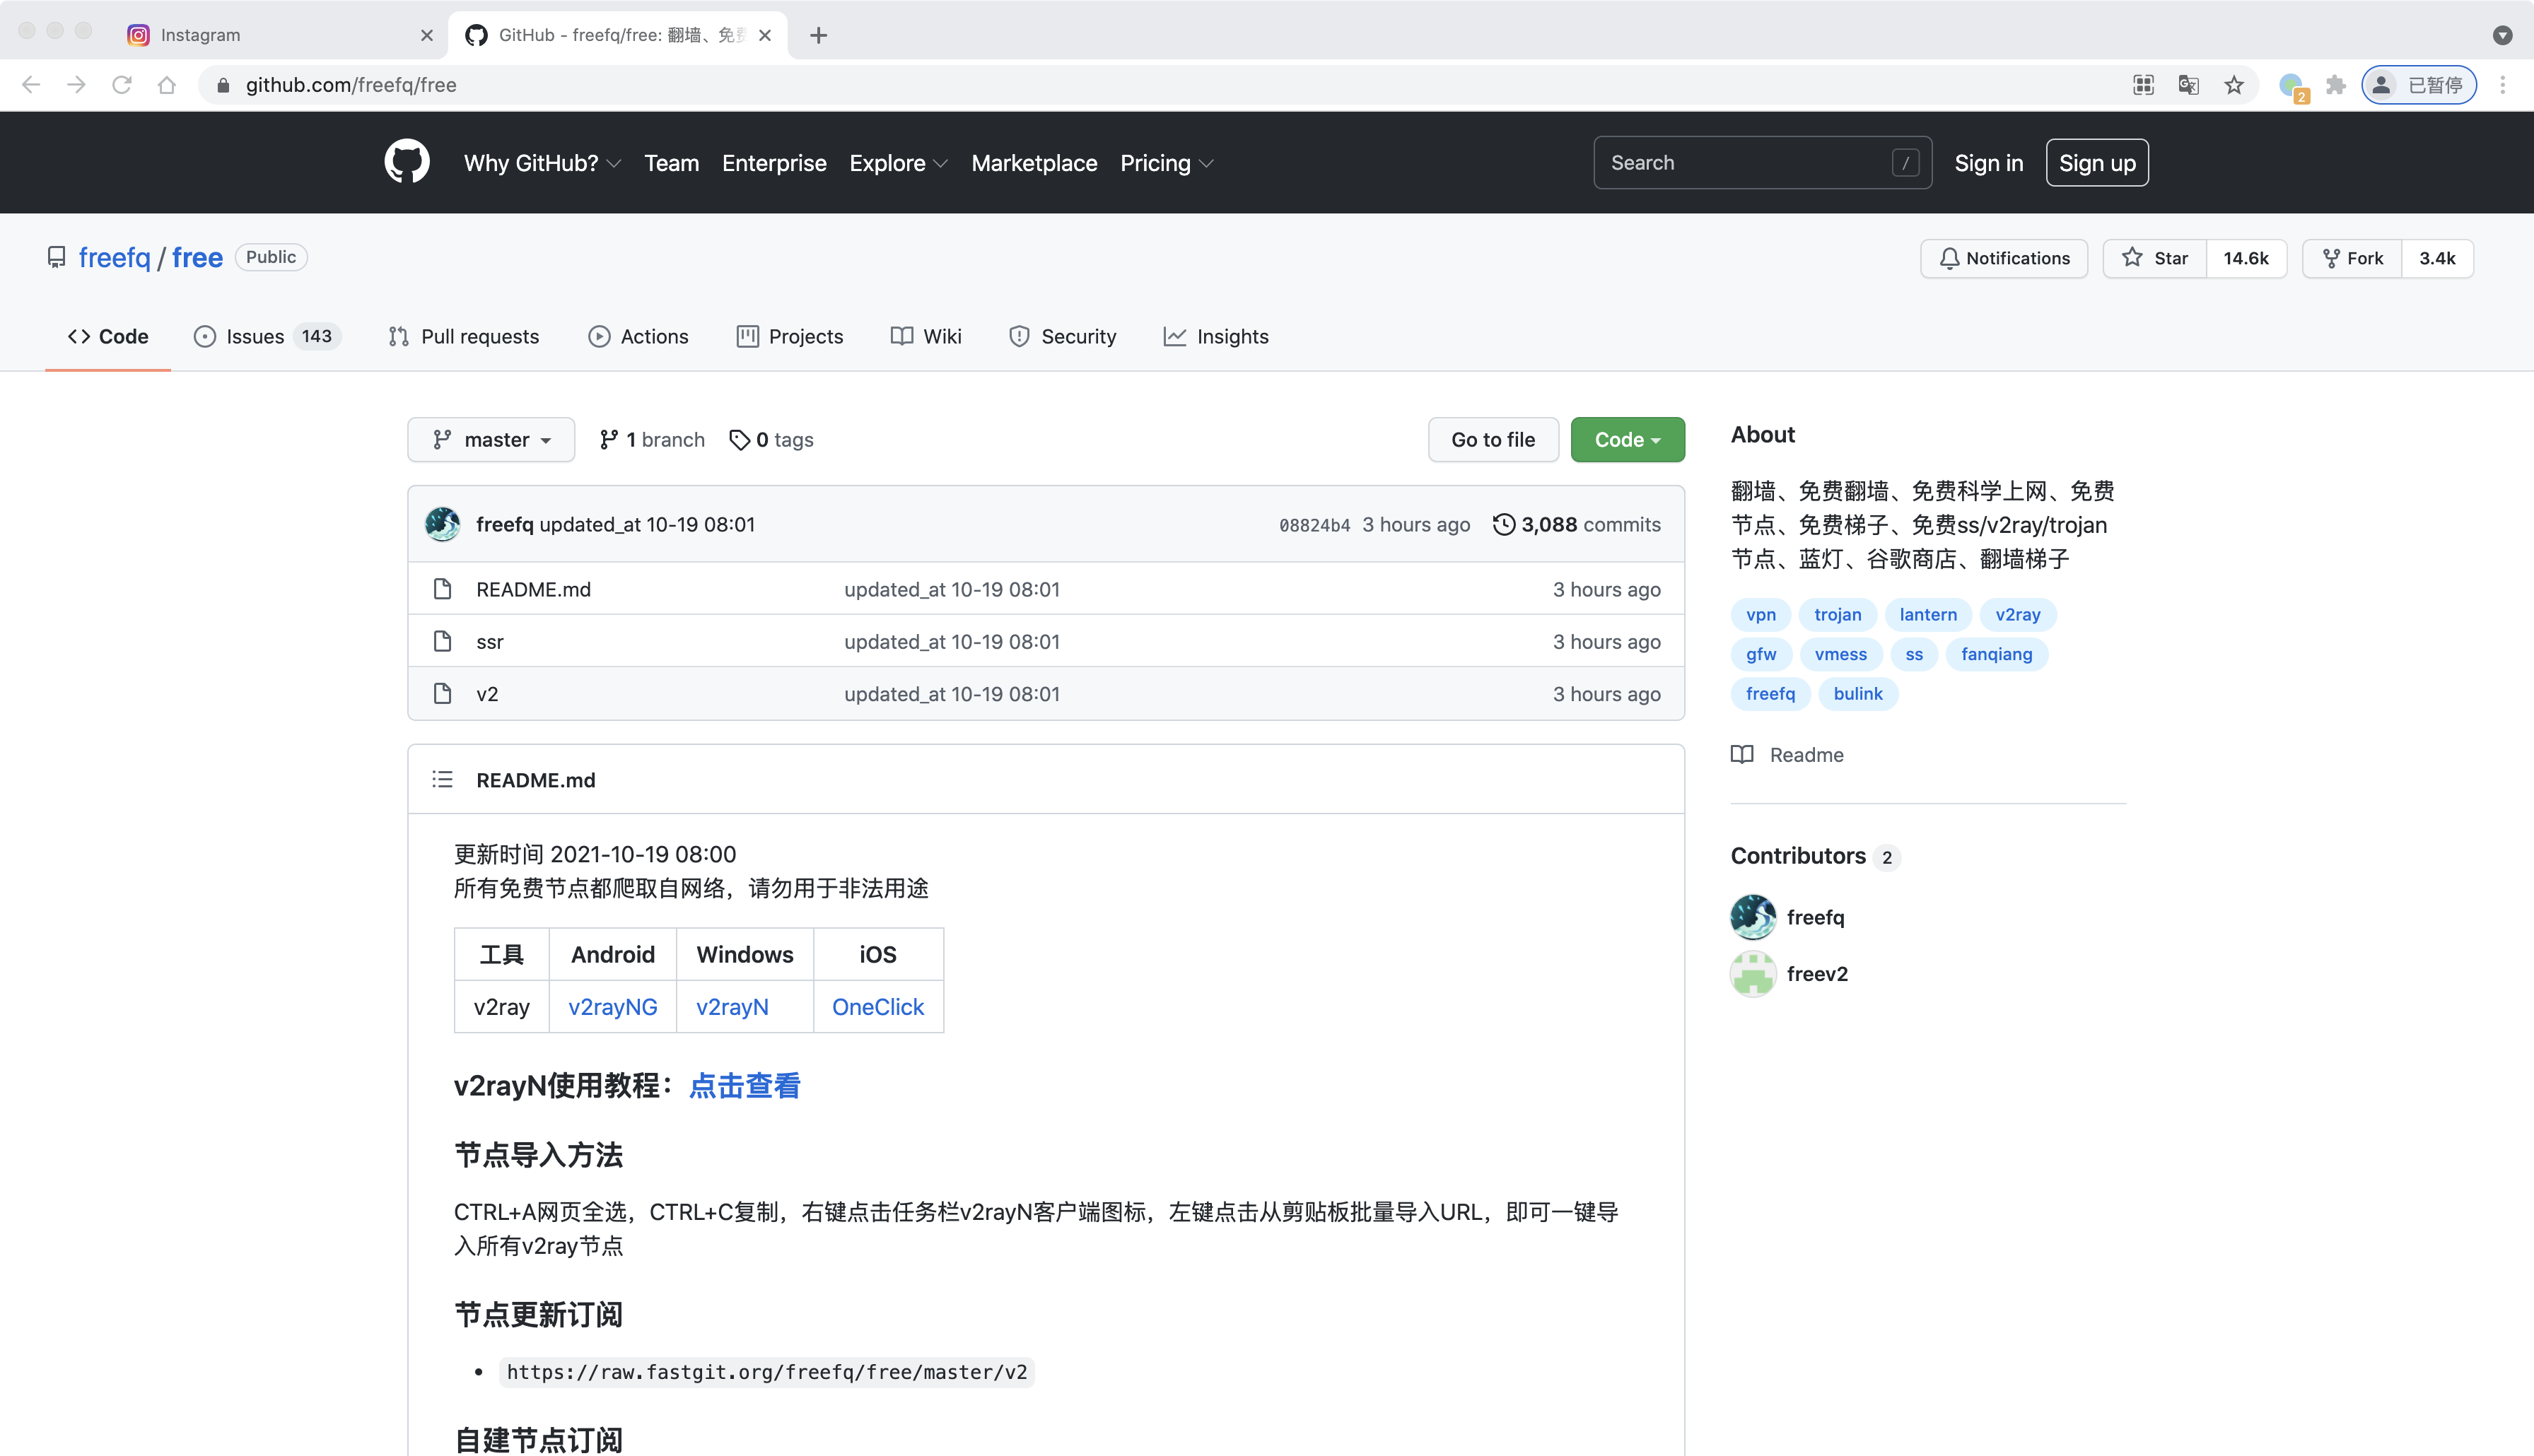Screen dimensions: 2534x1456
Task: Click the globe extension icon with badge
Action: (x=2292, y=86)
